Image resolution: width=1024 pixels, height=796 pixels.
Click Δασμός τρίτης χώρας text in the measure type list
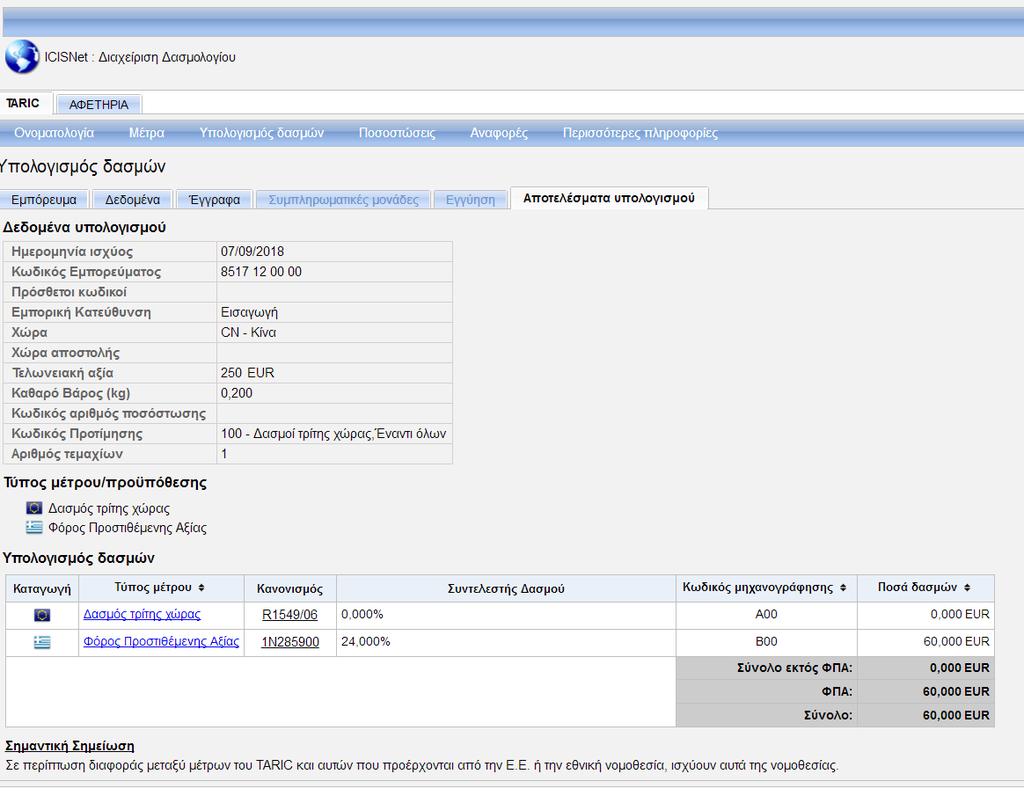[109, 508]
